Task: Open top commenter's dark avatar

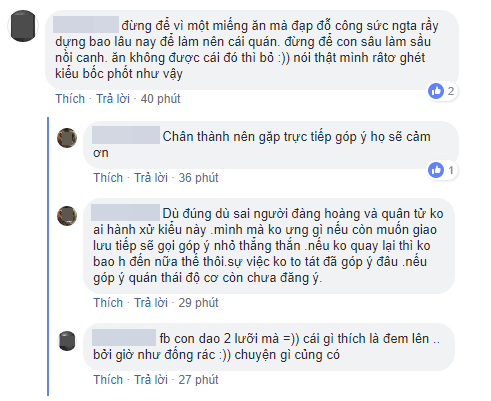Action: [23, 26]
